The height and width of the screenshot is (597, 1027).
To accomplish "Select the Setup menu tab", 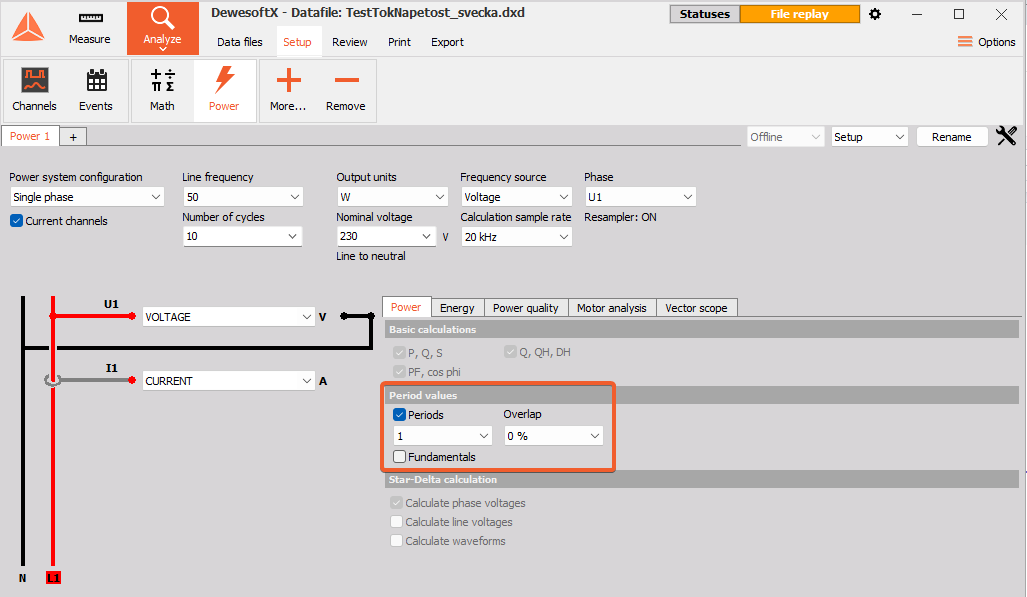I will pyautogui.click(x=297, y=42).
